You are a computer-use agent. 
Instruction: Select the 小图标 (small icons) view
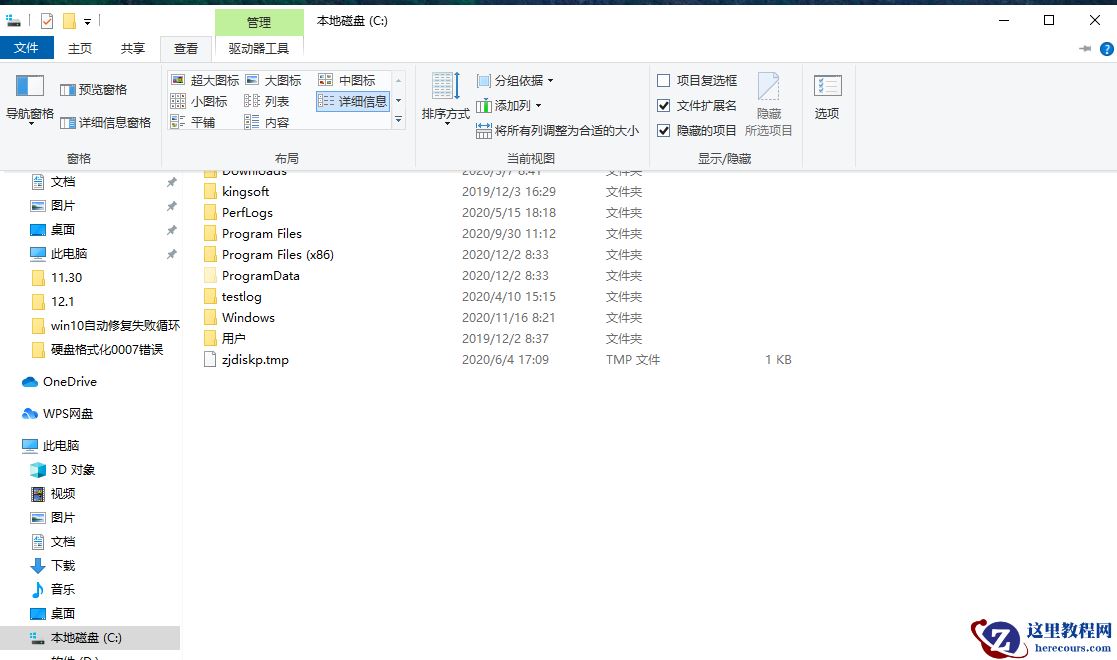coord(206,101)
